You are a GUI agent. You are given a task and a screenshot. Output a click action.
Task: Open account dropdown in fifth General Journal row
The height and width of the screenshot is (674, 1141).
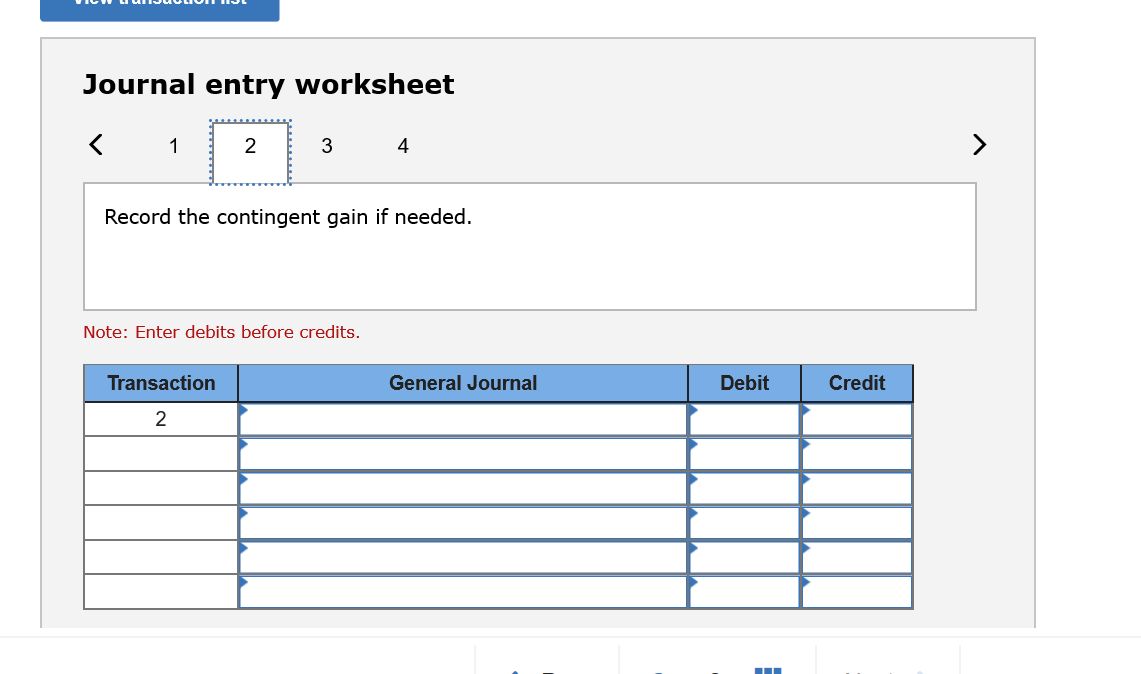click(x=463, y=558)
